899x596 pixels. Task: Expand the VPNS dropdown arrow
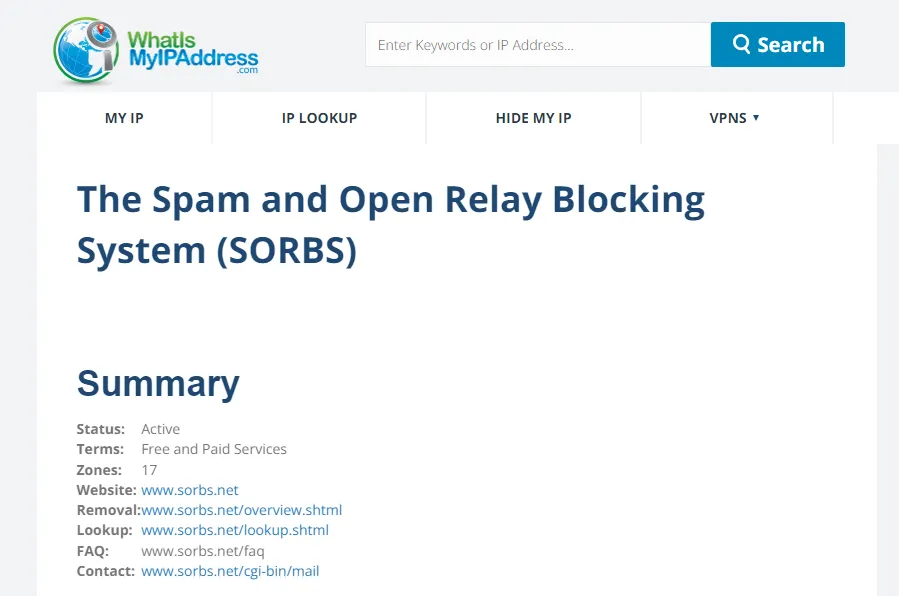(x=756, y=118)
